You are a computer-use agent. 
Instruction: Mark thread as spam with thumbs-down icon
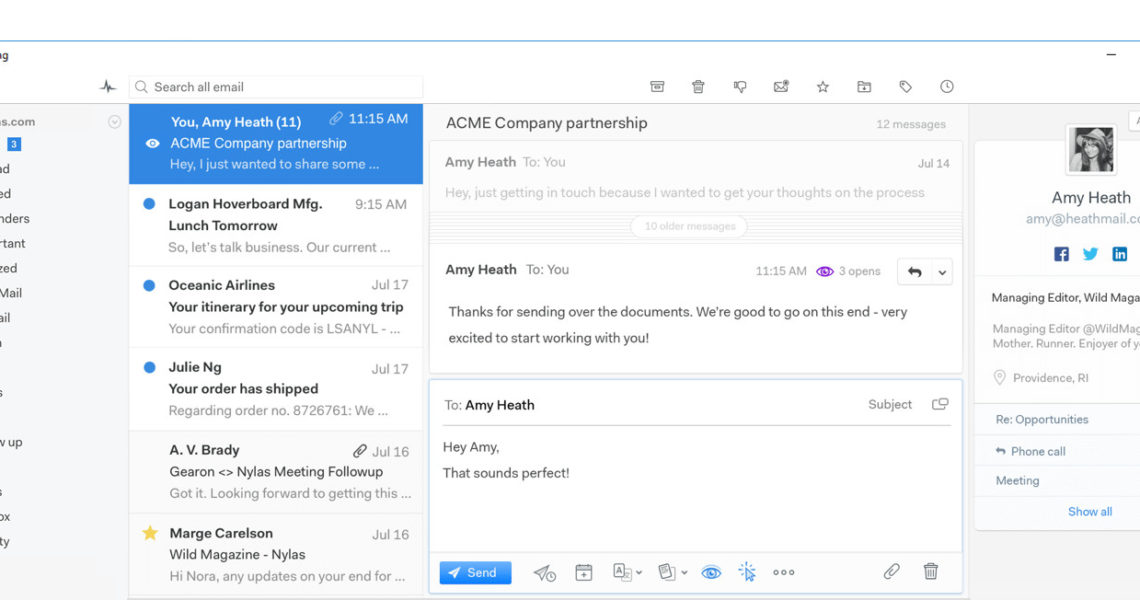[740, 87]
